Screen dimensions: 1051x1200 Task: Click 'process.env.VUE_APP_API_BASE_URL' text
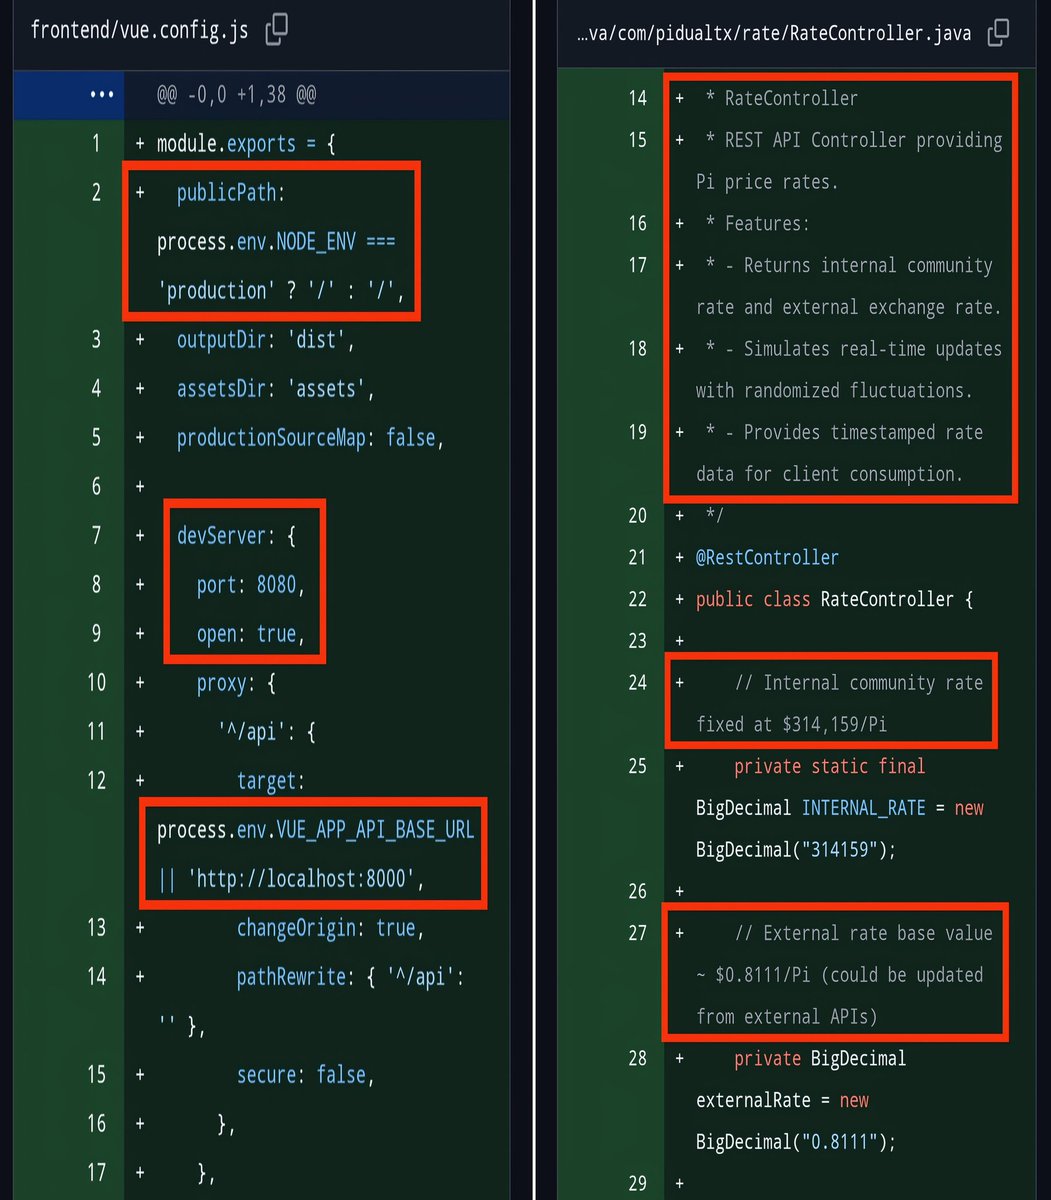pos(316,829)
